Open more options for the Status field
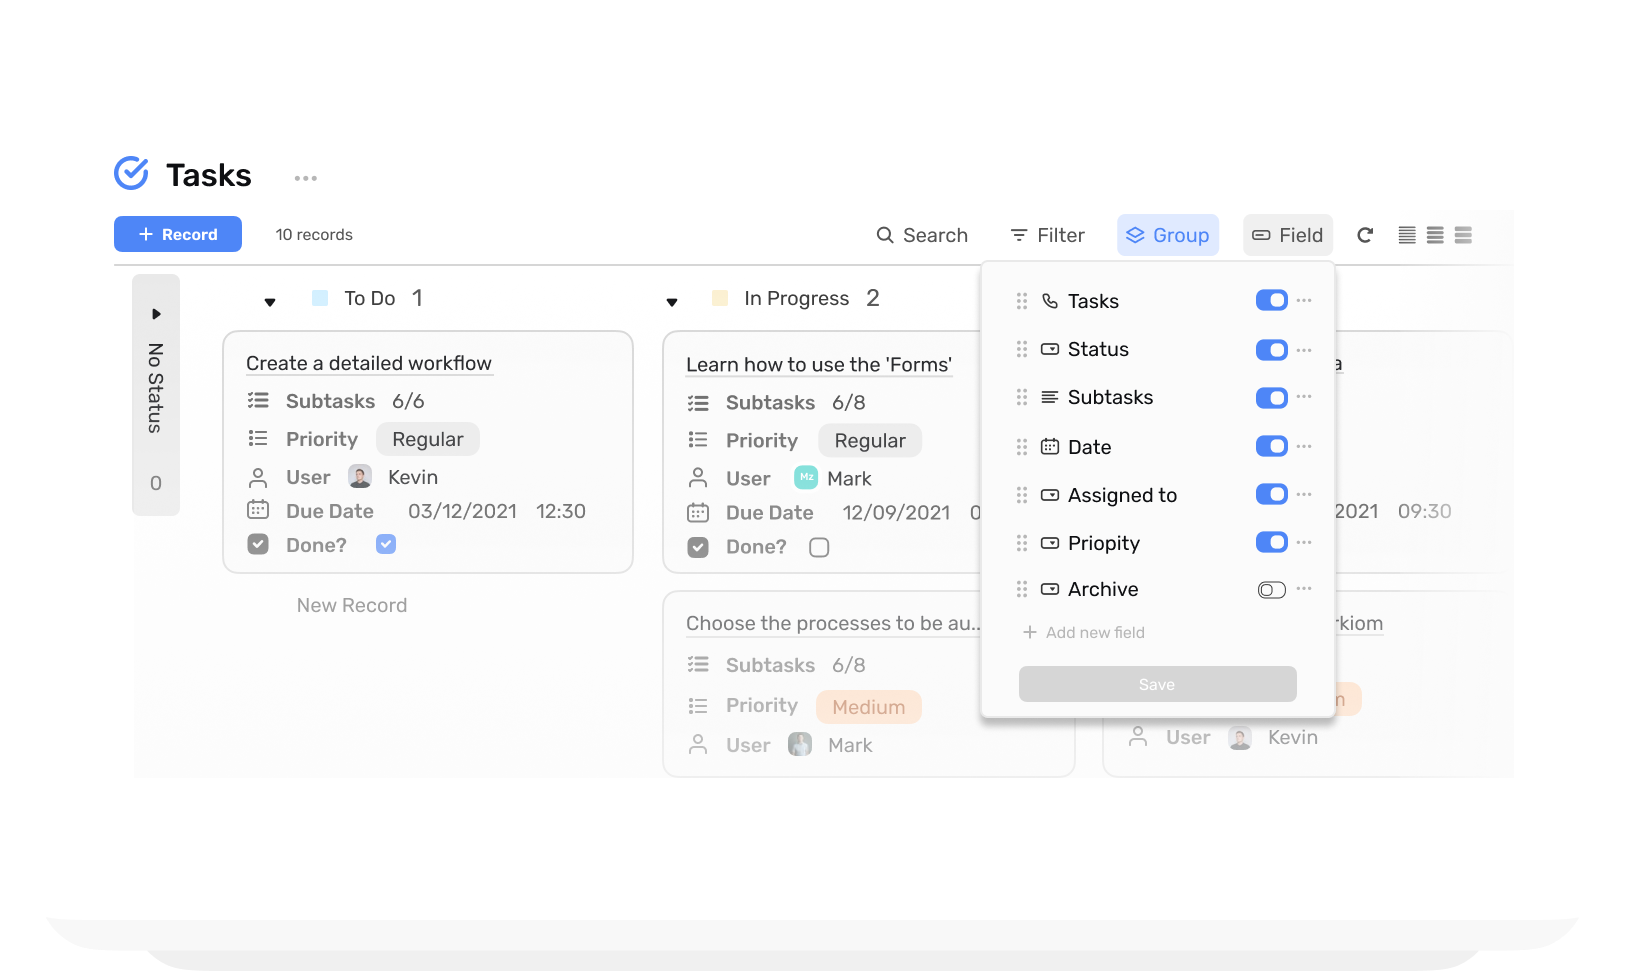Screen dimensions: 1626x971 [x=1304, y=350]
